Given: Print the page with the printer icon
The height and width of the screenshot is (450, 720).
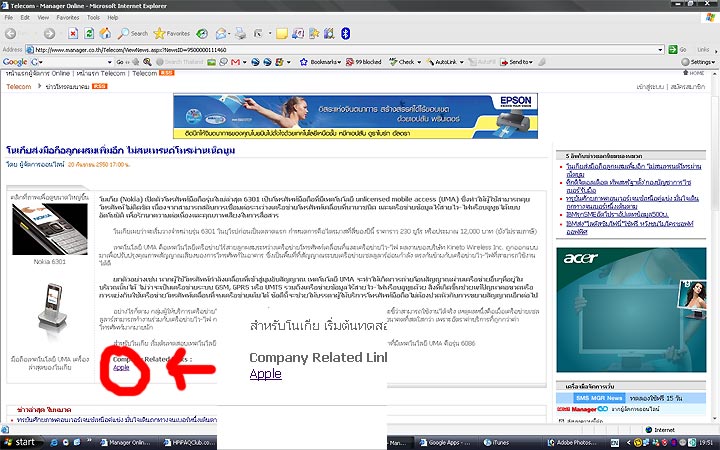Looking at the screenshot, I should [240, 33].
